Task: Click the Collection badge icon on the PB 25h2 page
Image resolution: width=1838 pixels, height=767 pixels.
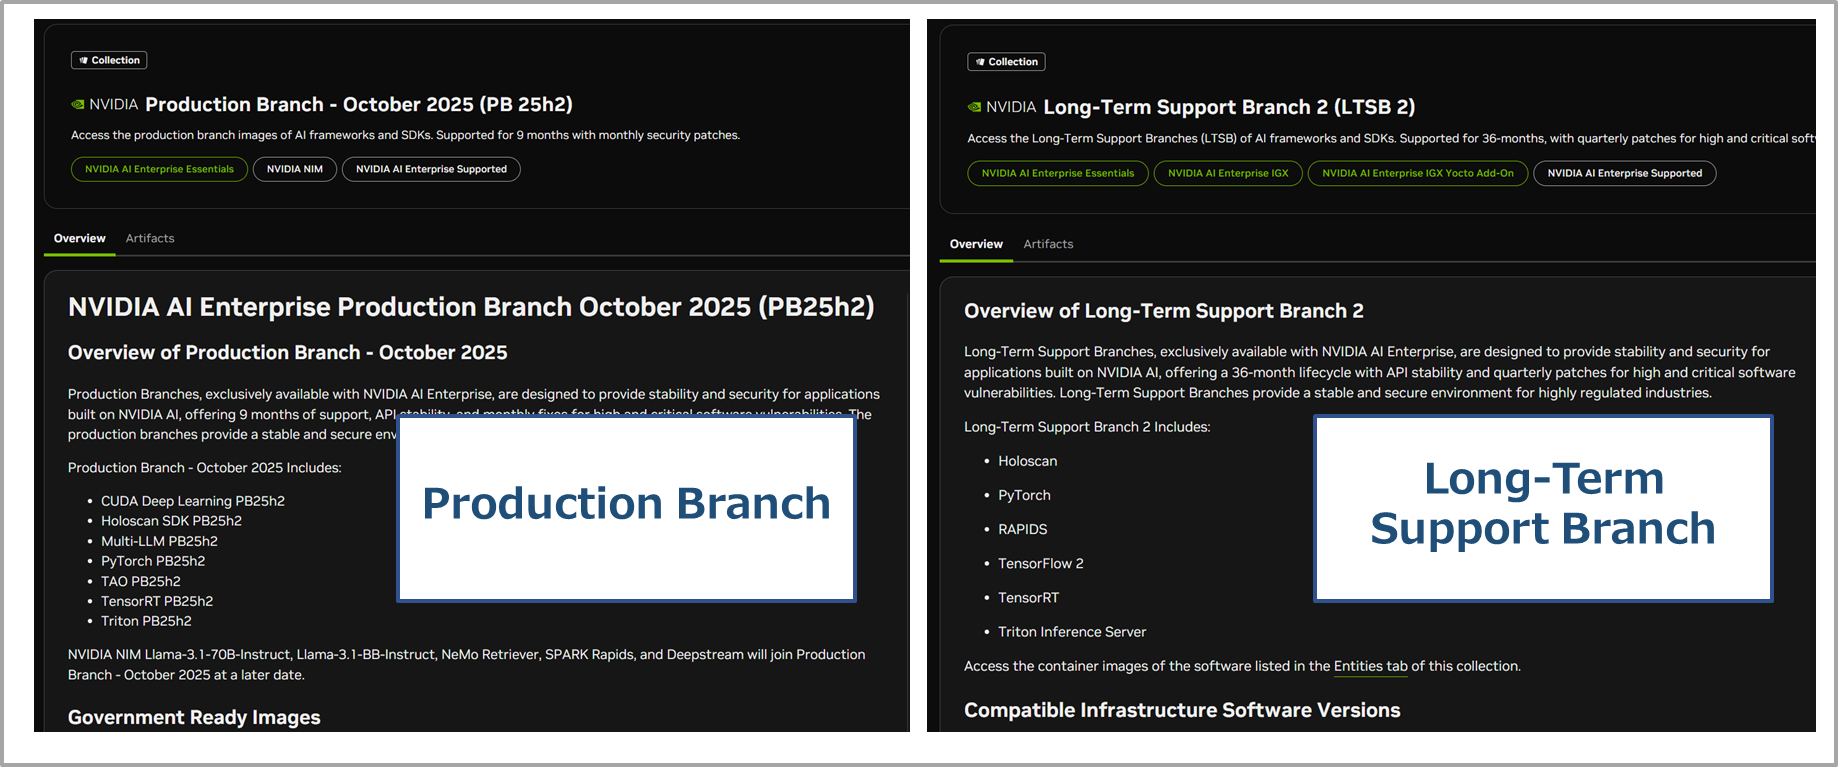Action: point(84,61)
